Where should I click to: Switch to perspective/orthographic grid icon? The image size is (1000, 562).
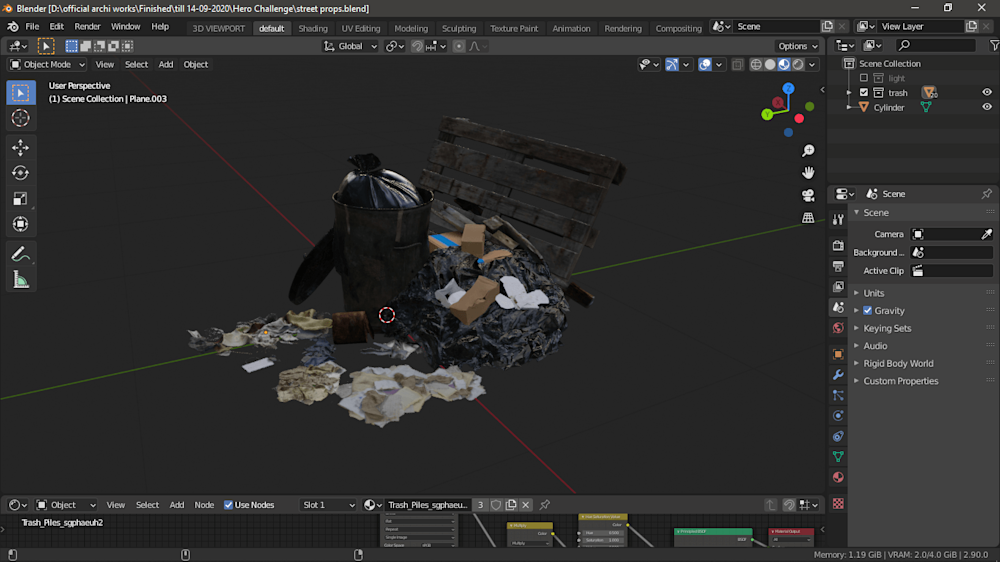pos(808,217)
